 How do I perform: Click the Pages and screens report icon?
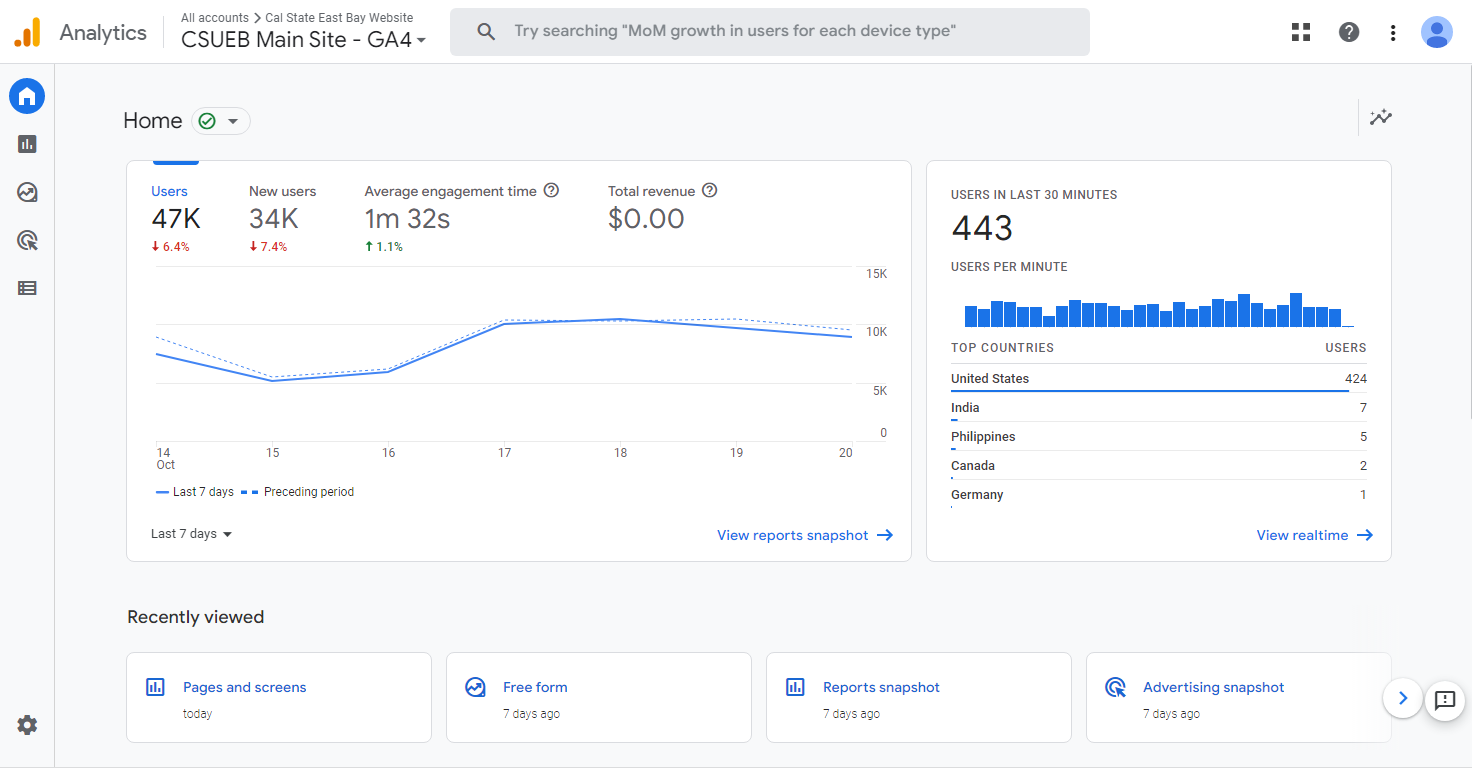tap(155, 687)
